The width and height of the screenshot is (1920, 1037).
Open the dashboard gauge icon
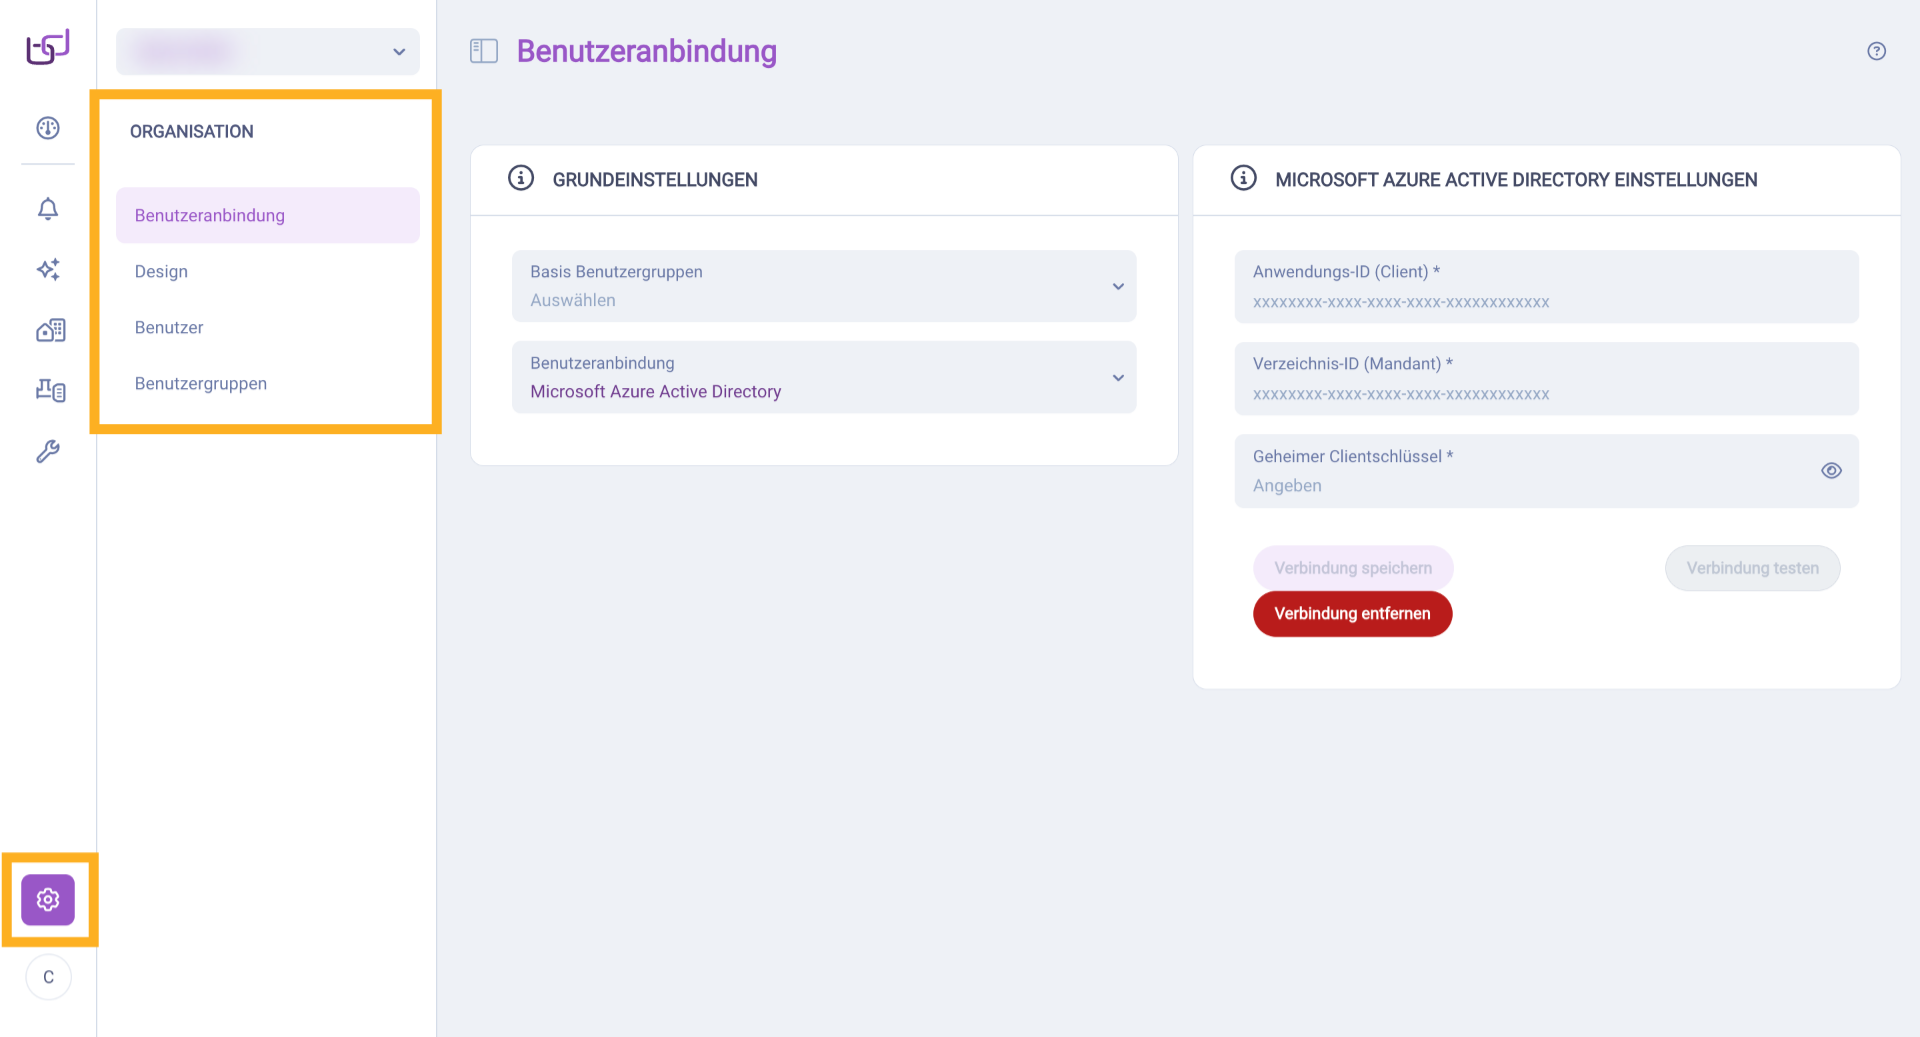[47, 128]
